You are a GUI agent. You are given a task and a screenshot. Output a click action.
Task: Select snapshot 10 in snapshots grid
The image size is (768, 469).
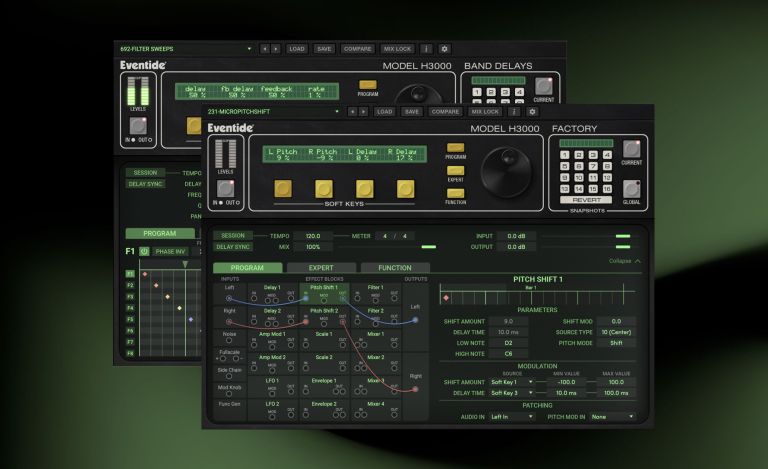coord(579,177)
